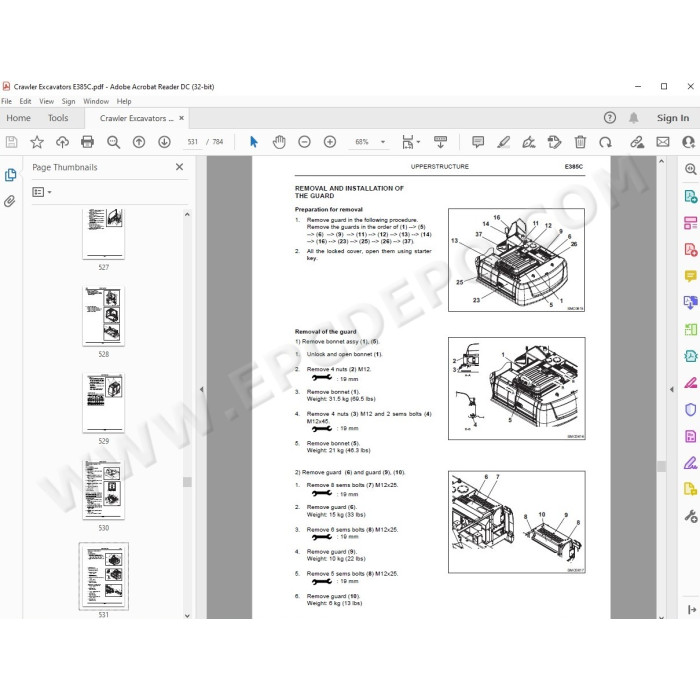700x700 pixels.
Task: Activate the Hand pan tool
Action: (279, 142)
